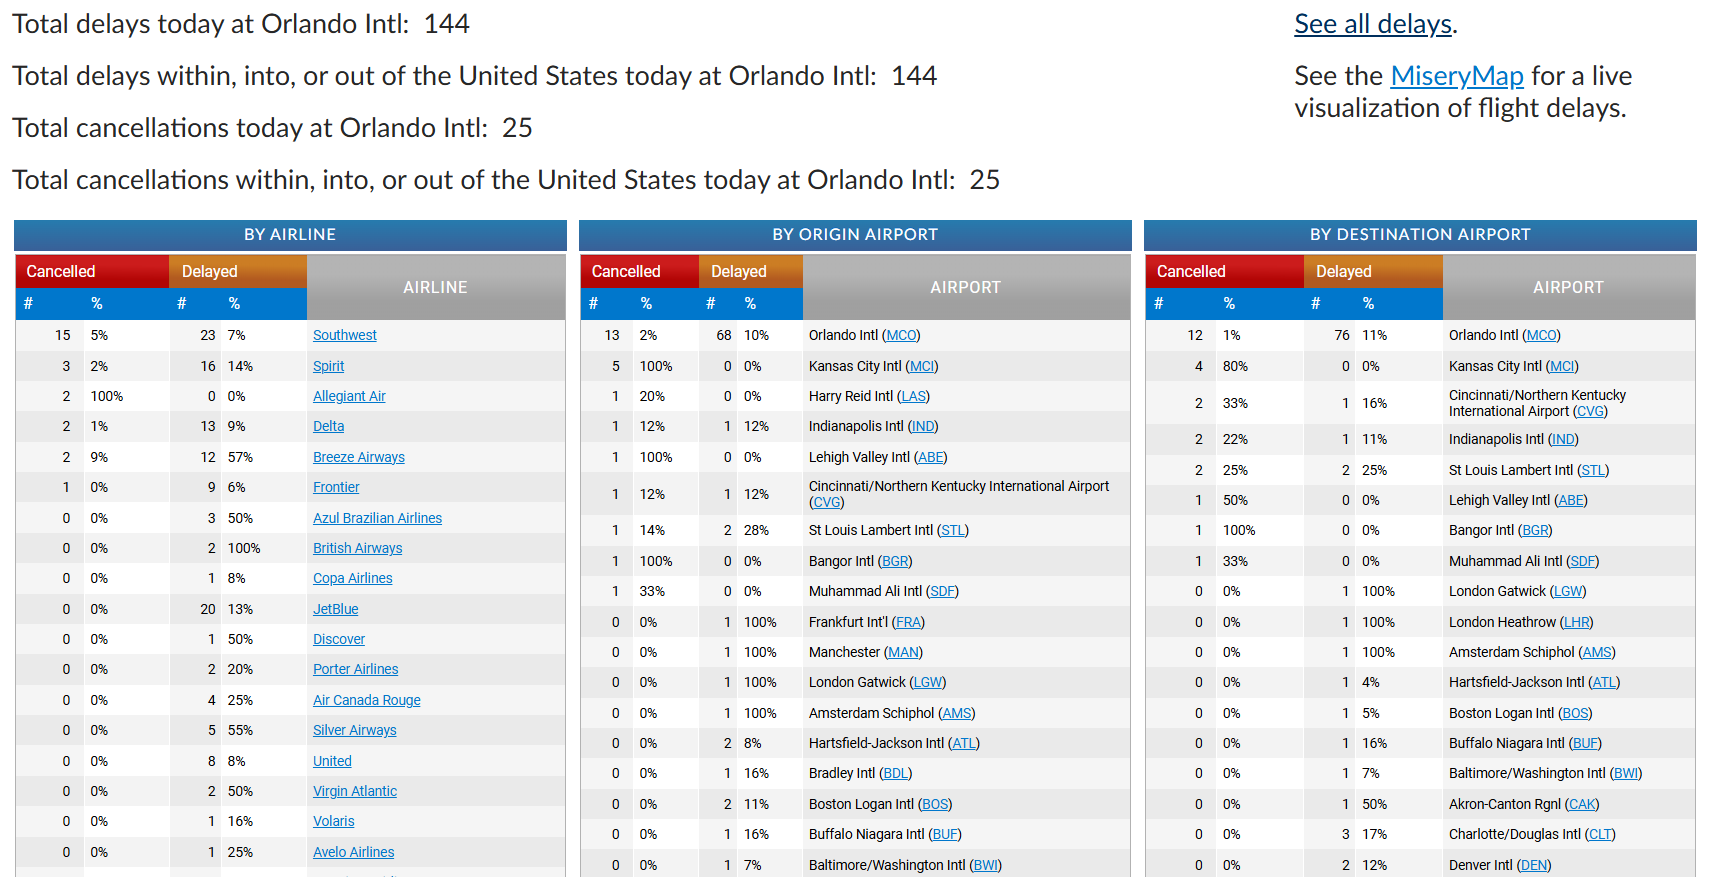The width and height of the screenshot is (1710, 877).
Task: Open the Avelo Airlines link
Action: [x=353, y=852]
